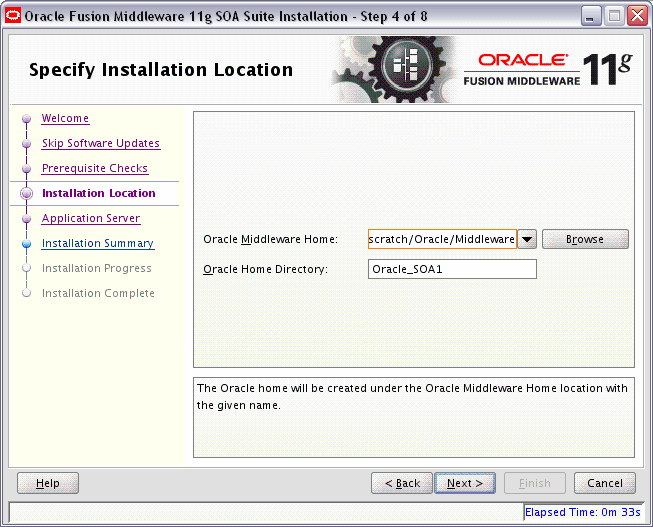The width and height of the screenshot is (653, 527).
Task: Click the Prerequisite Checks step bullet marker
Action: point(27,169)
